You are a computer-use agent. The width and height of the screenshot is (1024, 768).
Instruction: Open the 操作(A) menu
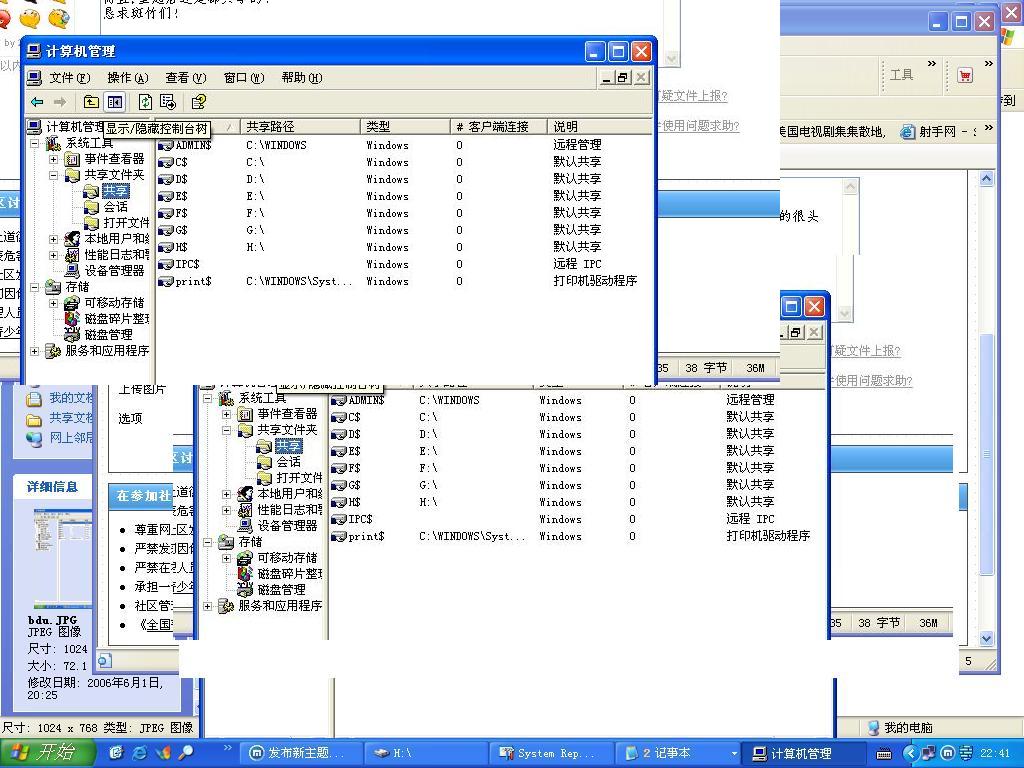coord(127,78)
